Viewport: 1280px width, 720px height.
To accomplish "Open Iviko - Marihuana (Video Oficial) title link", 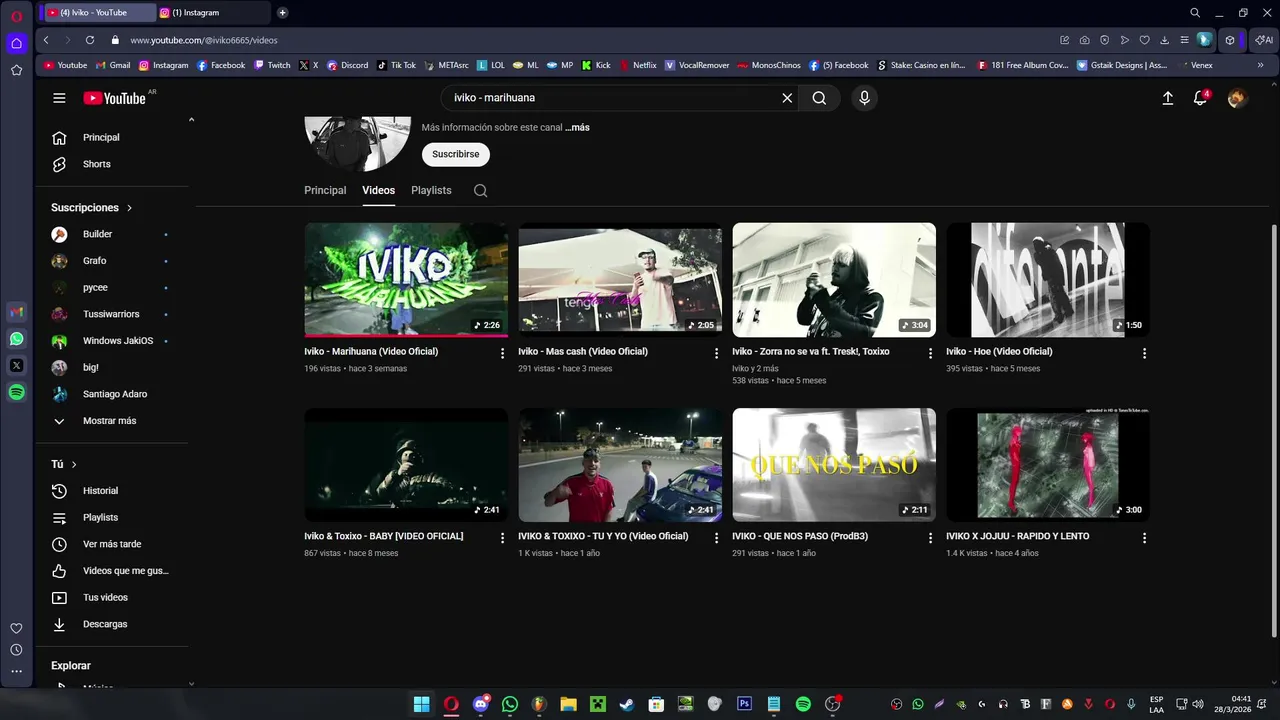I will (x=371, y=352).
